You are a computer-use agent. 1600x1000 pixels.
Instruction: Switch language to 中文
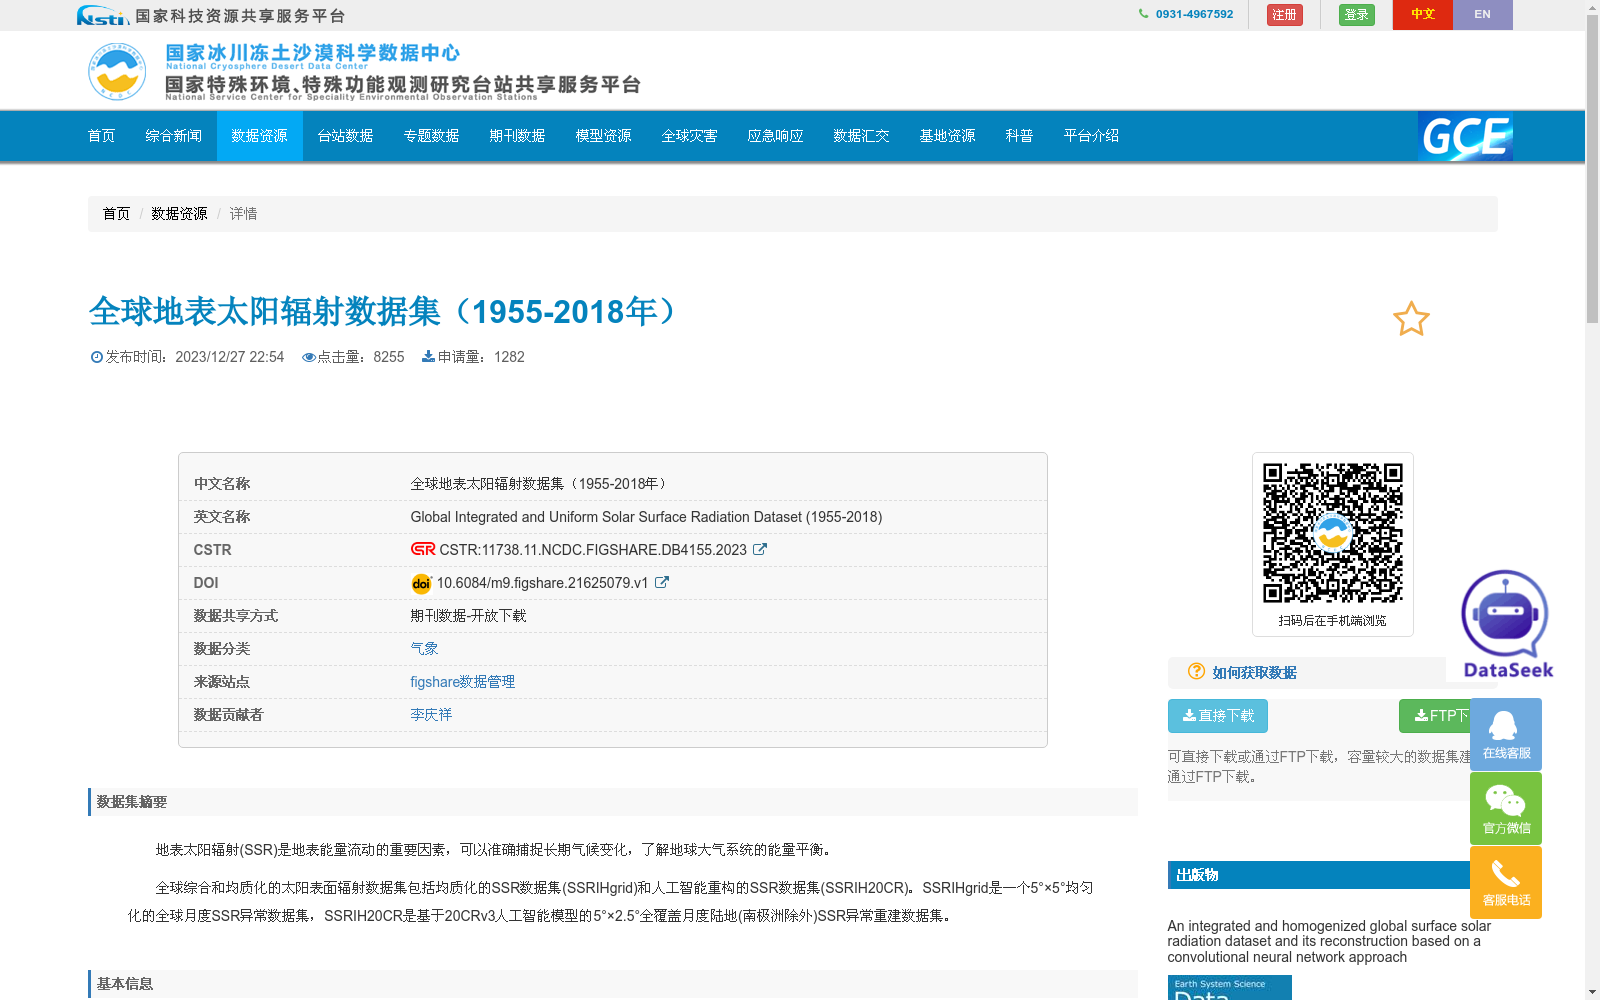1423,14
